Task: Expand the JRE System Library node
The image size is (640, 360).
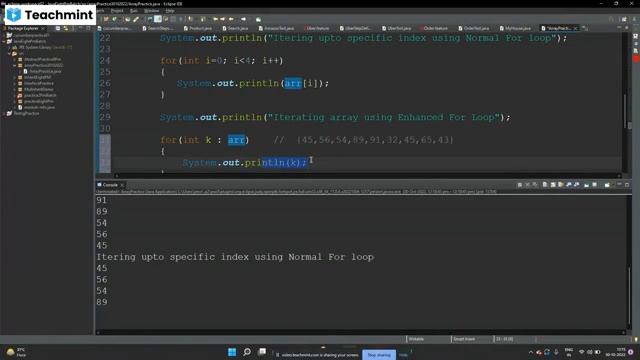Action: pyautogui.click(x=9, y=47)
